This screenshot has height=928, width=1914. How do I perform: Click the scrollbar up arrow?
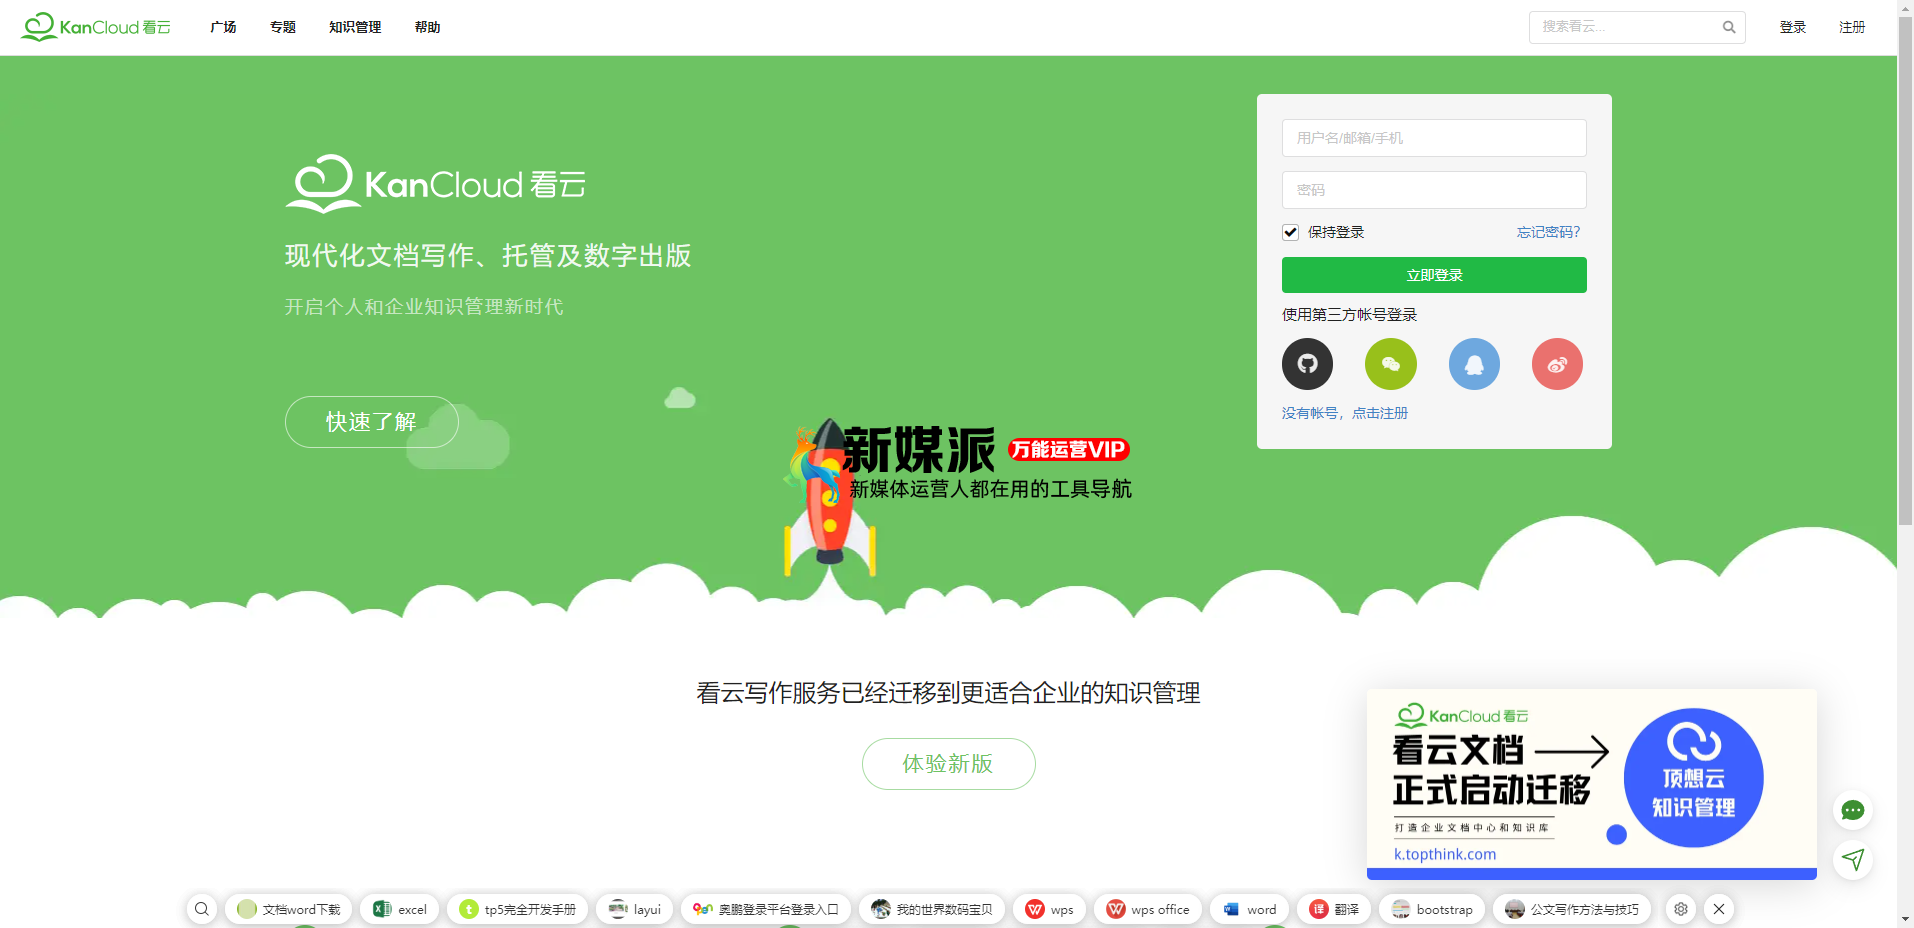pos(1905,7)
